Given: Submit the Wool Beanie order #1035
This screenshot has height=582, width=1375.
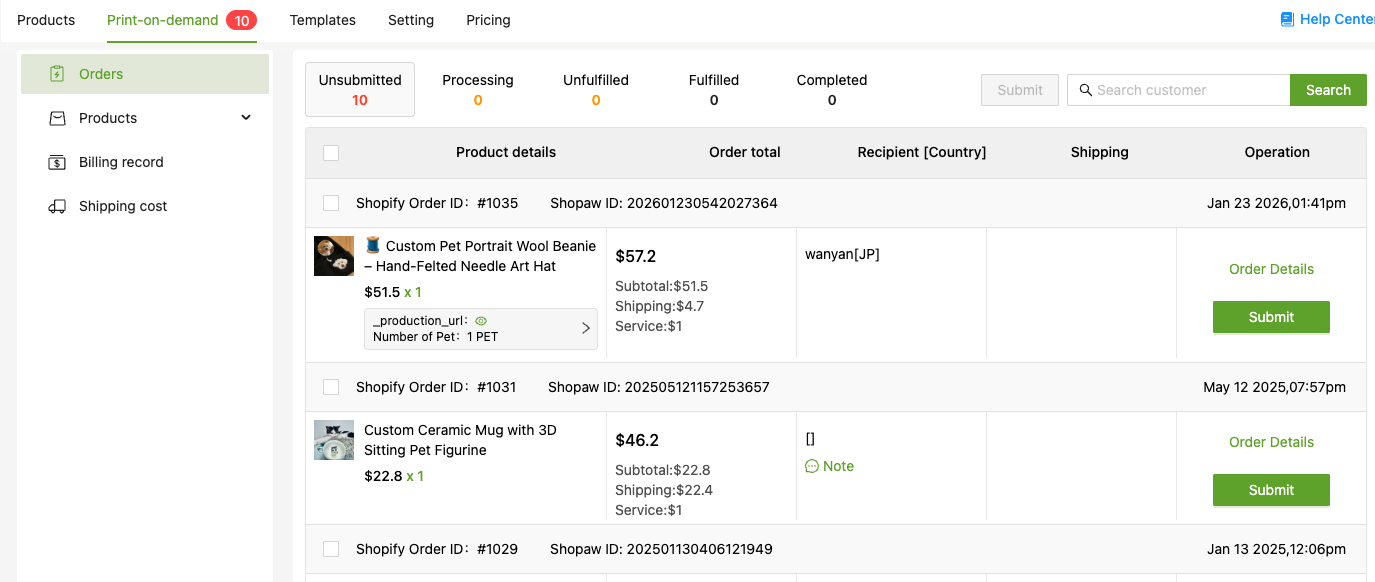Looking at the screenshot, I should coord(1271,317).
